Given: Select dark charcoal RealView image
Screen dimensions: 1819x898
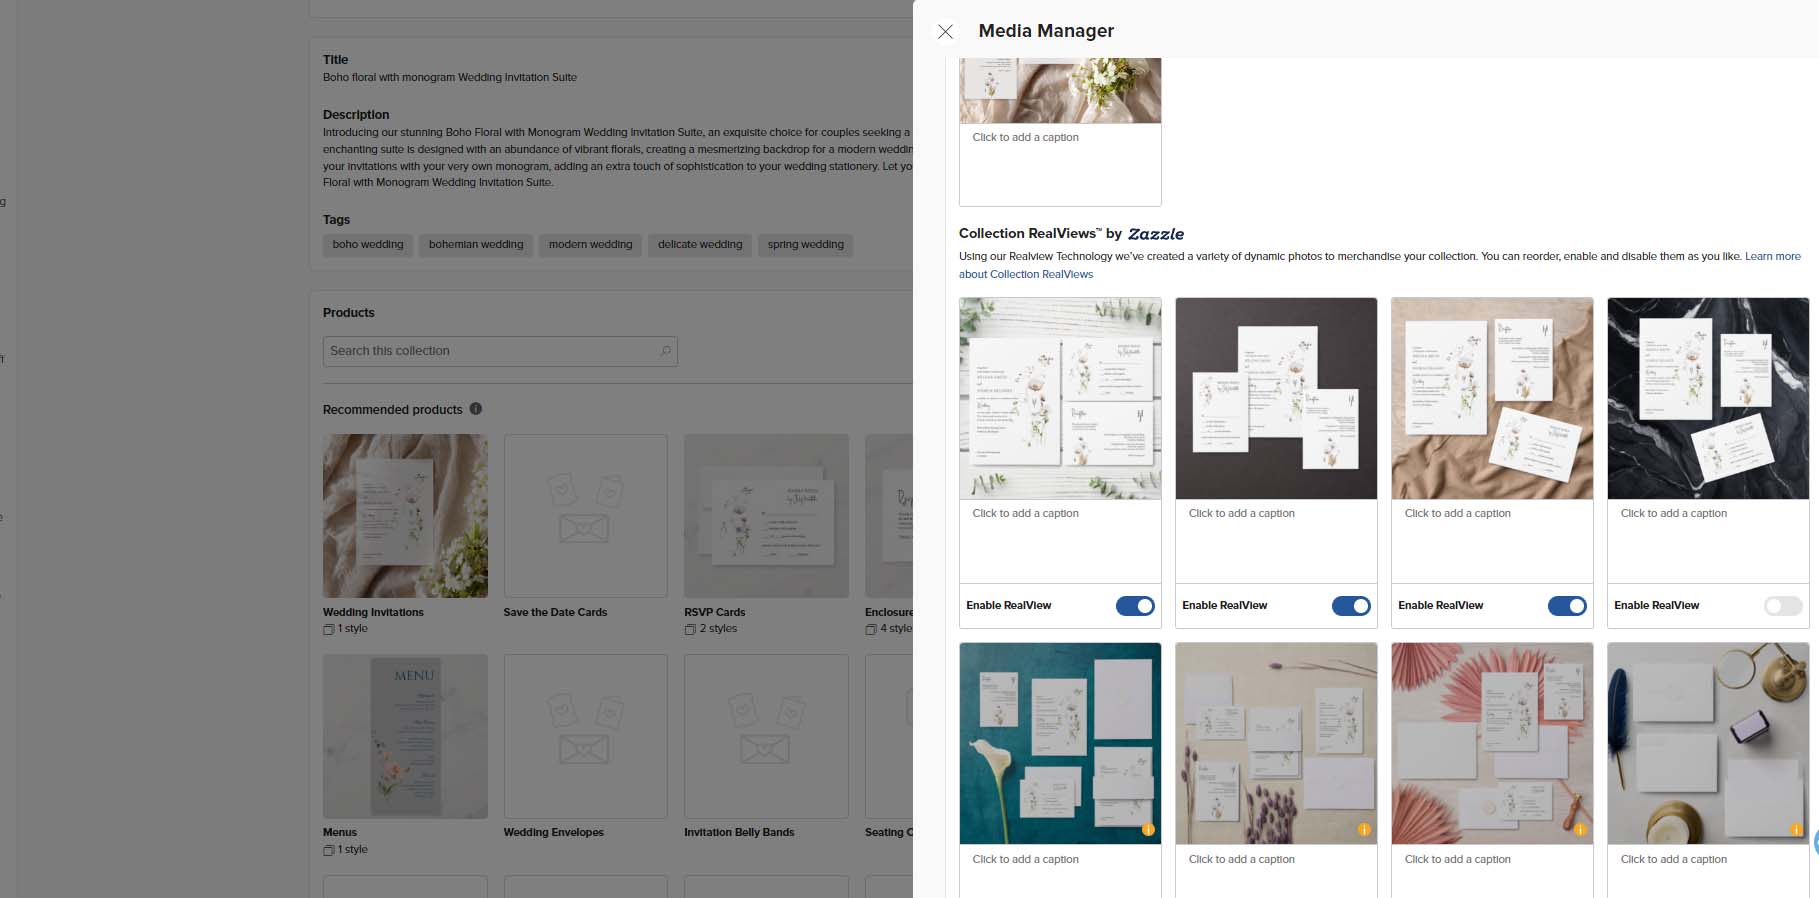Looking at the screenshot, I should [x=1276, y=398].
